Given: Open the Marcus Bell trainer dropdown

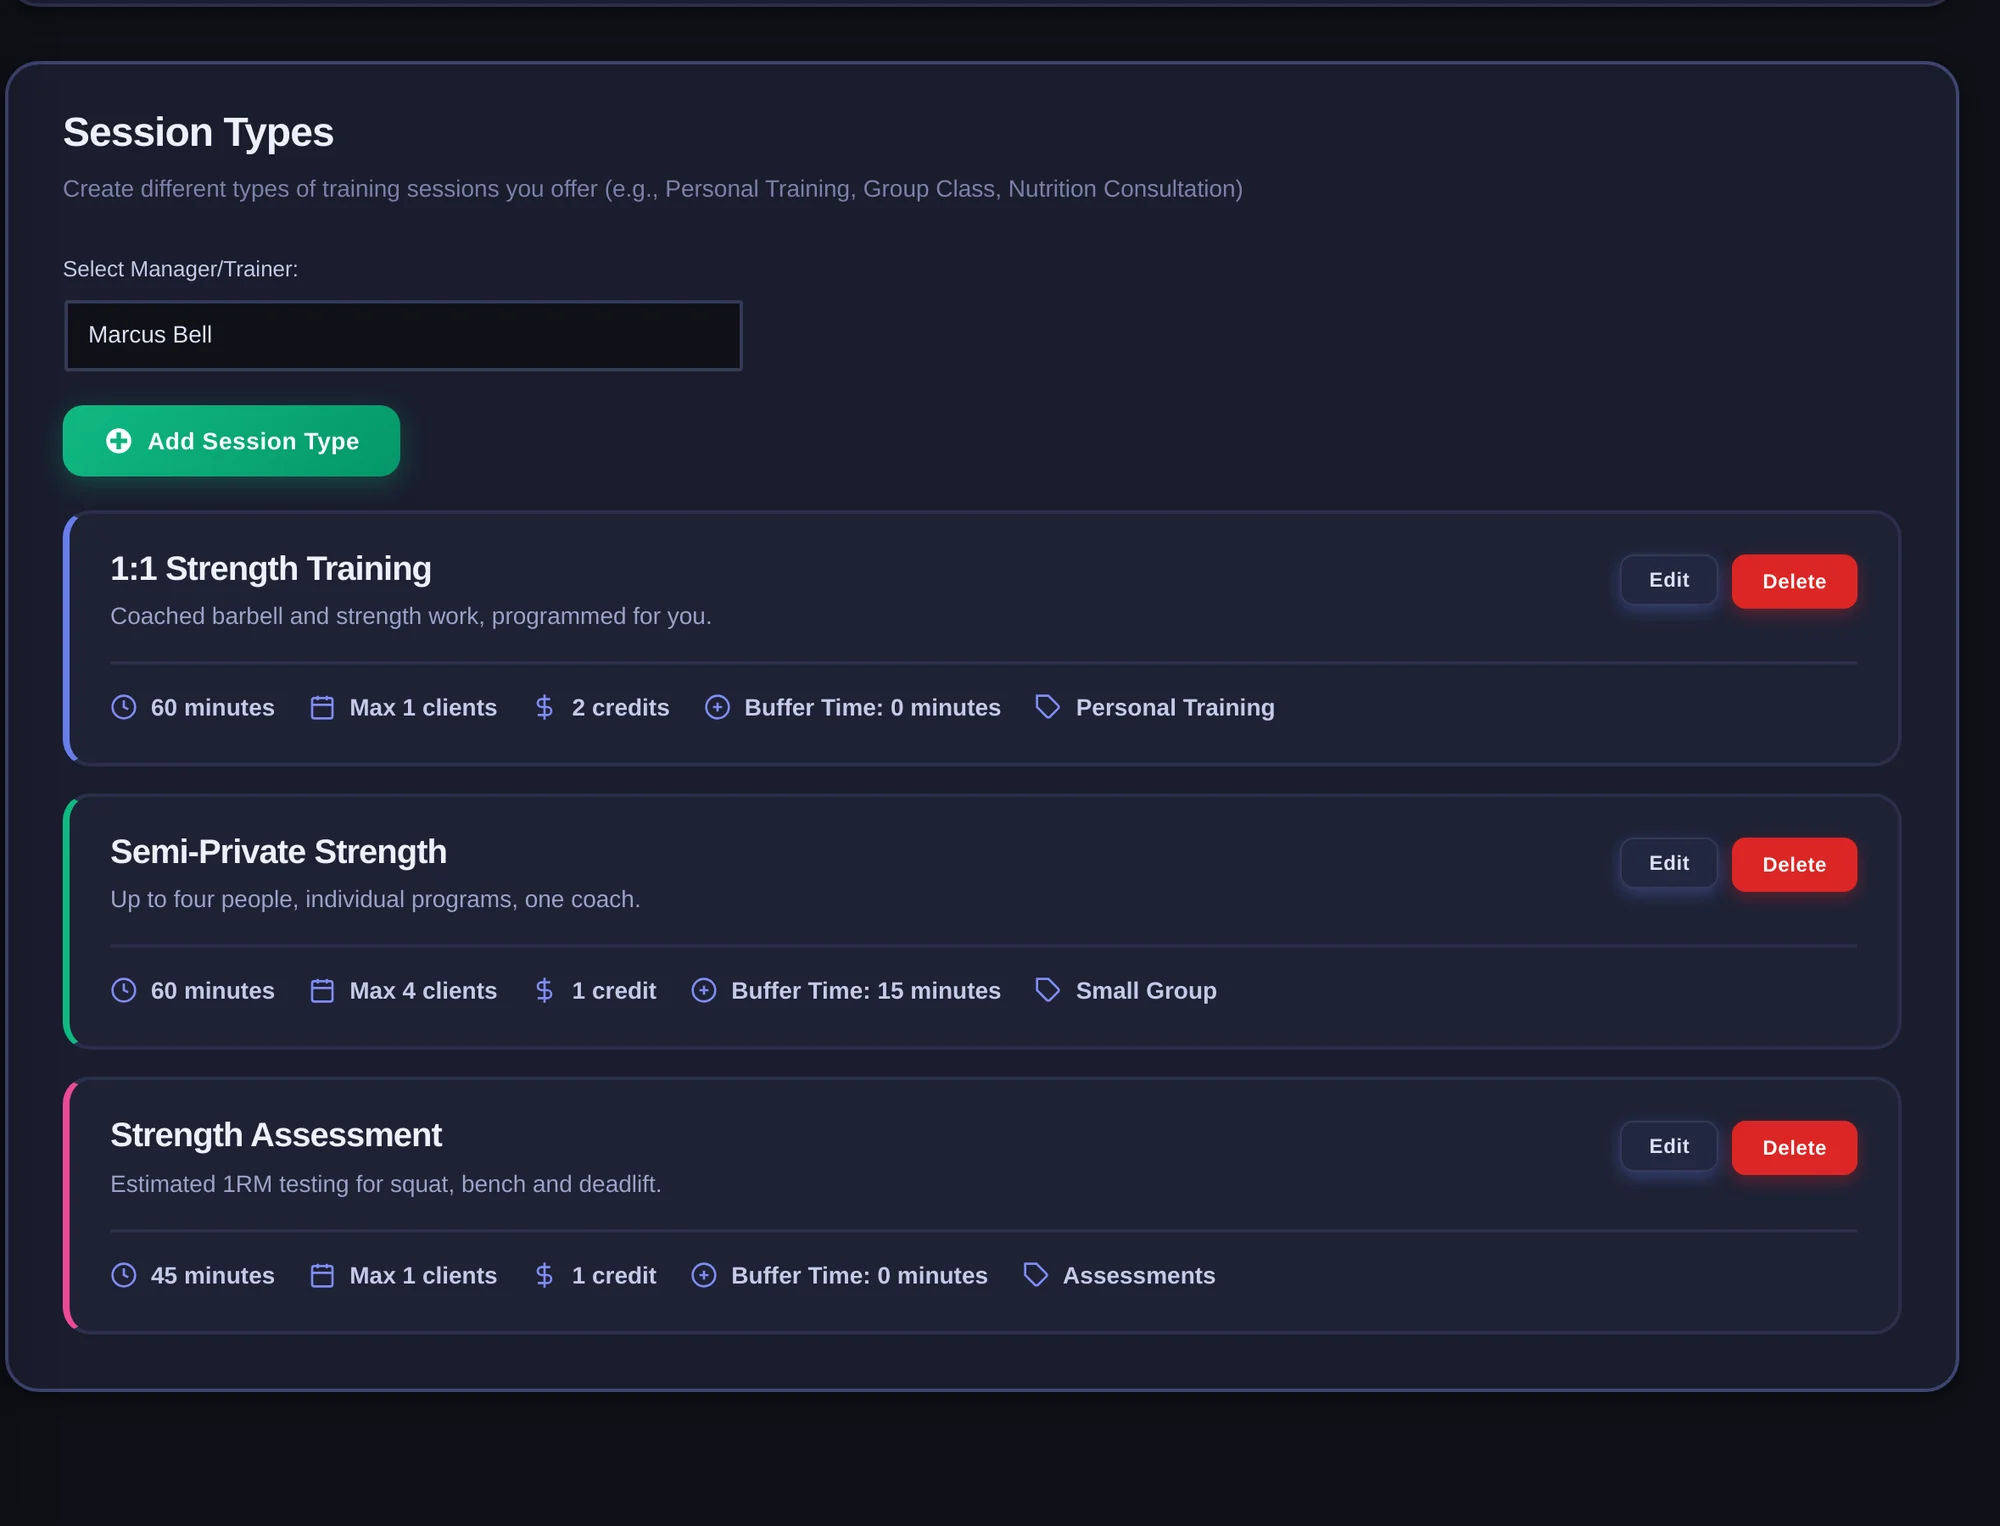Looking at the screenshot, I should click(403, 335).
